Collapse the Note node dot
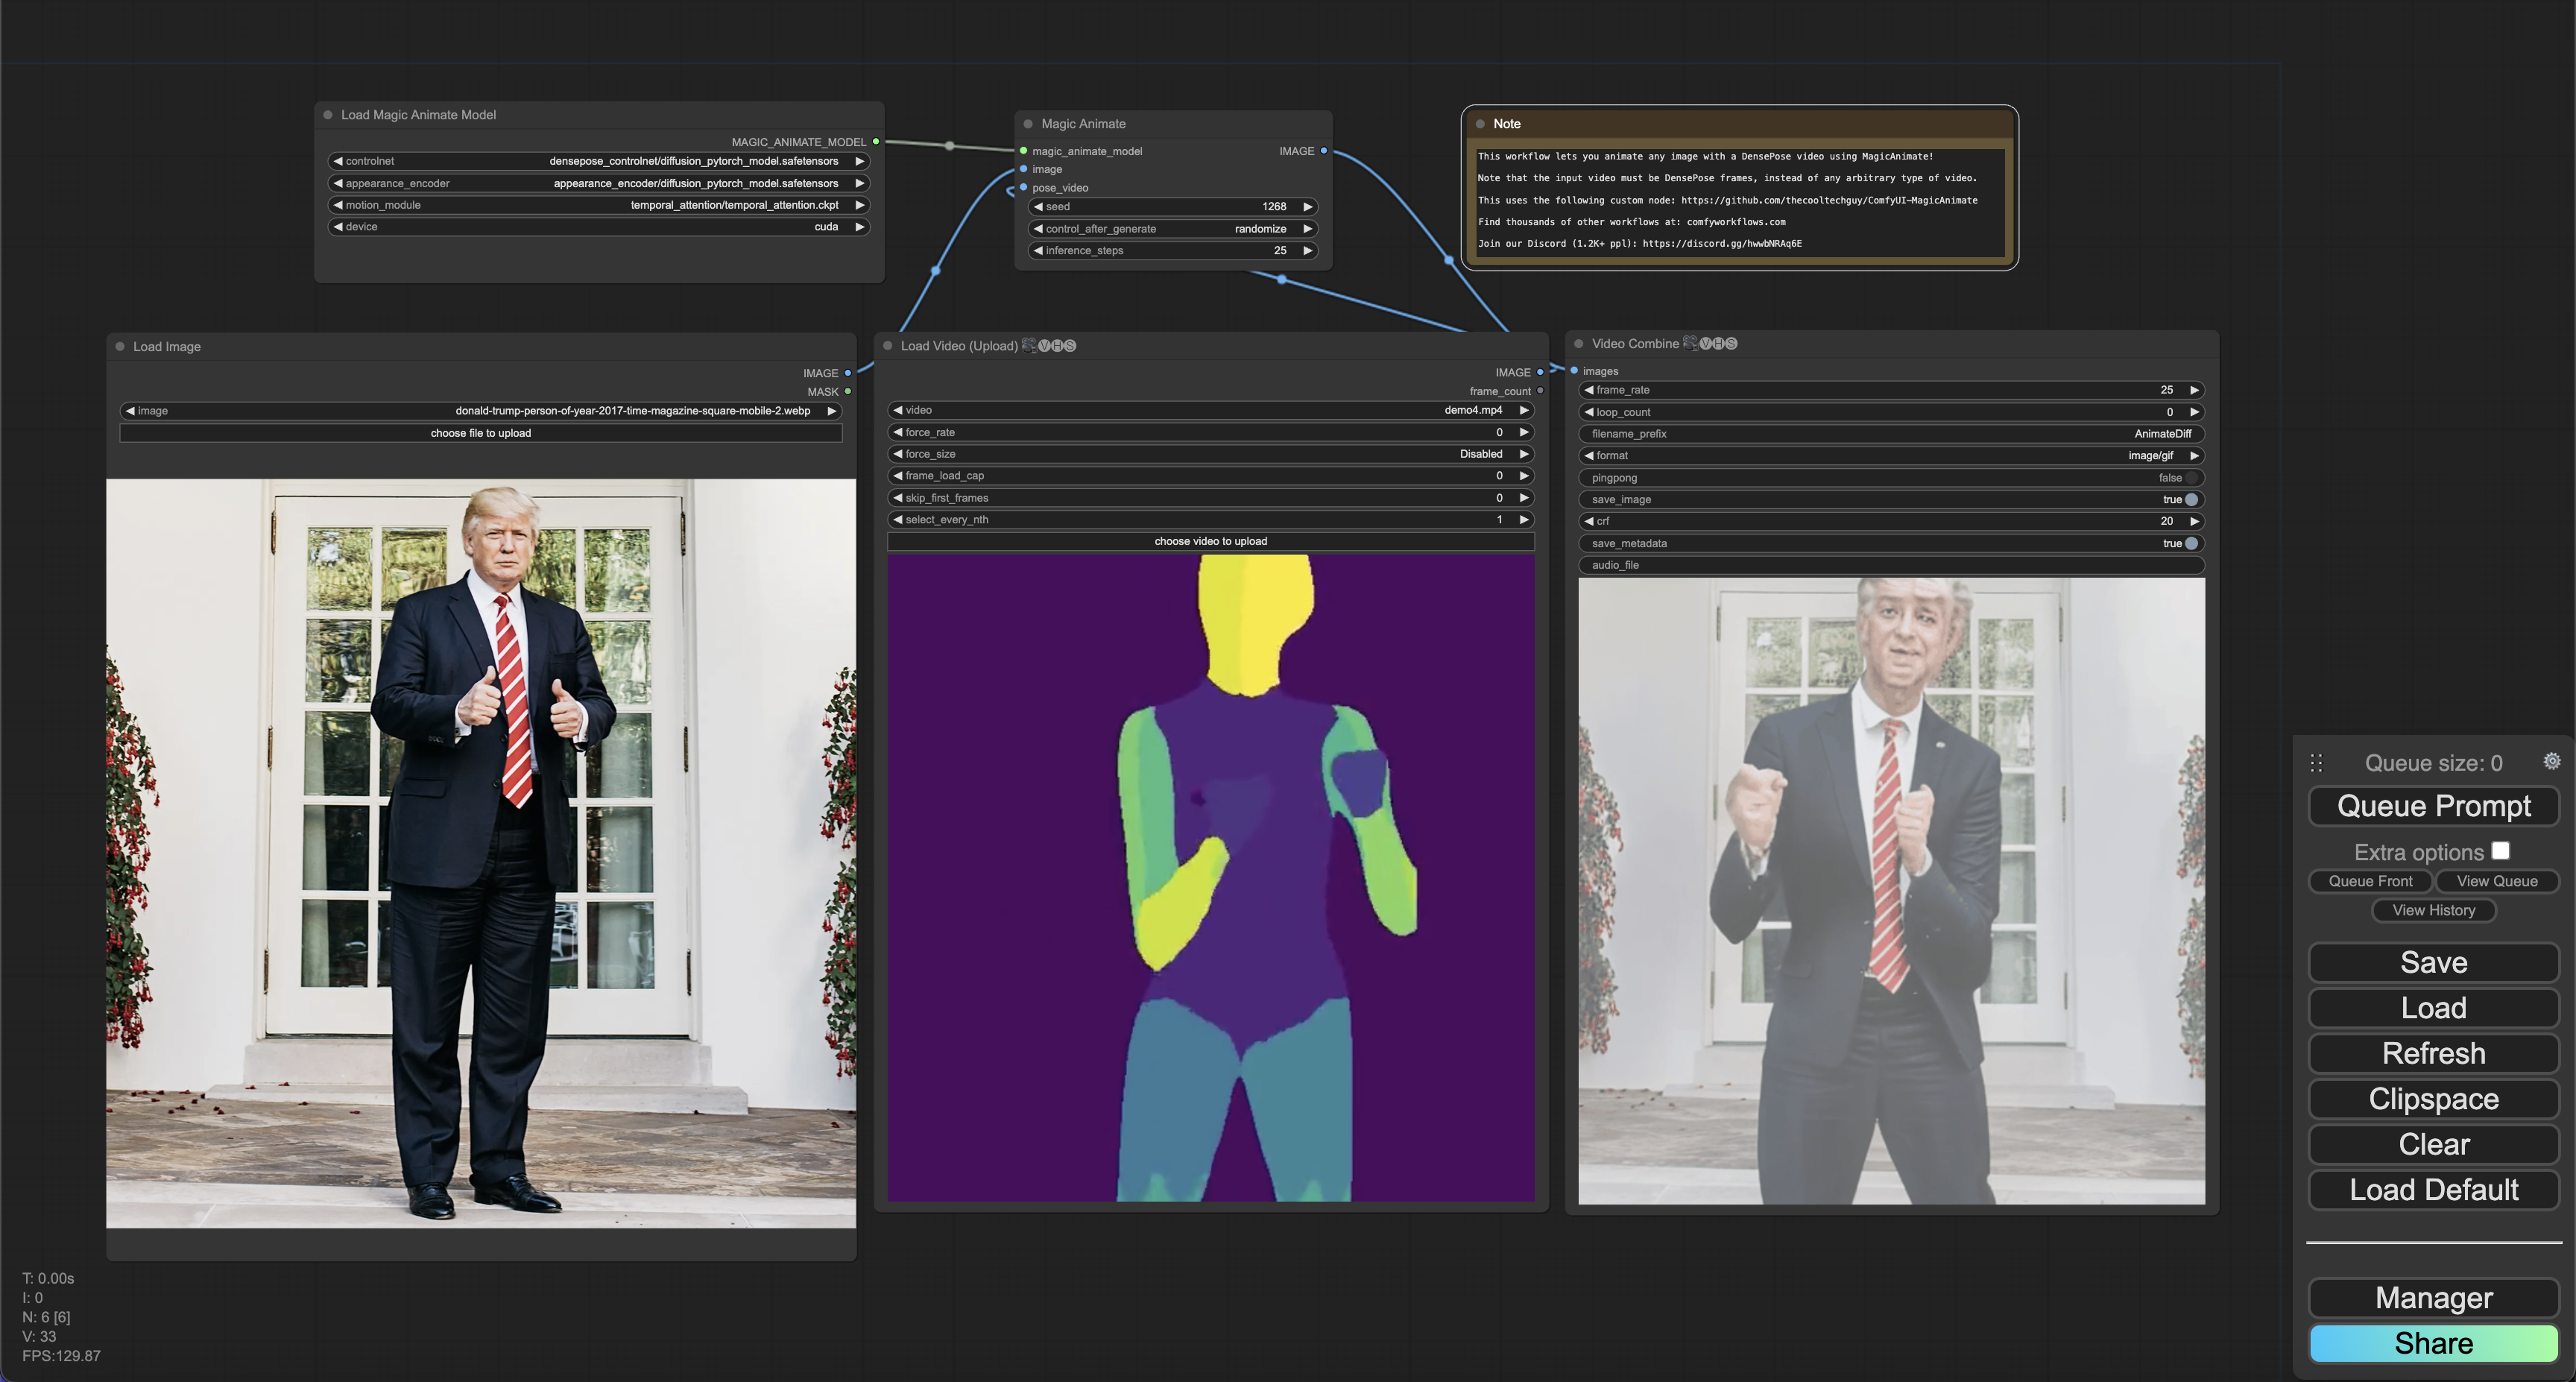 click(1480, 124)
